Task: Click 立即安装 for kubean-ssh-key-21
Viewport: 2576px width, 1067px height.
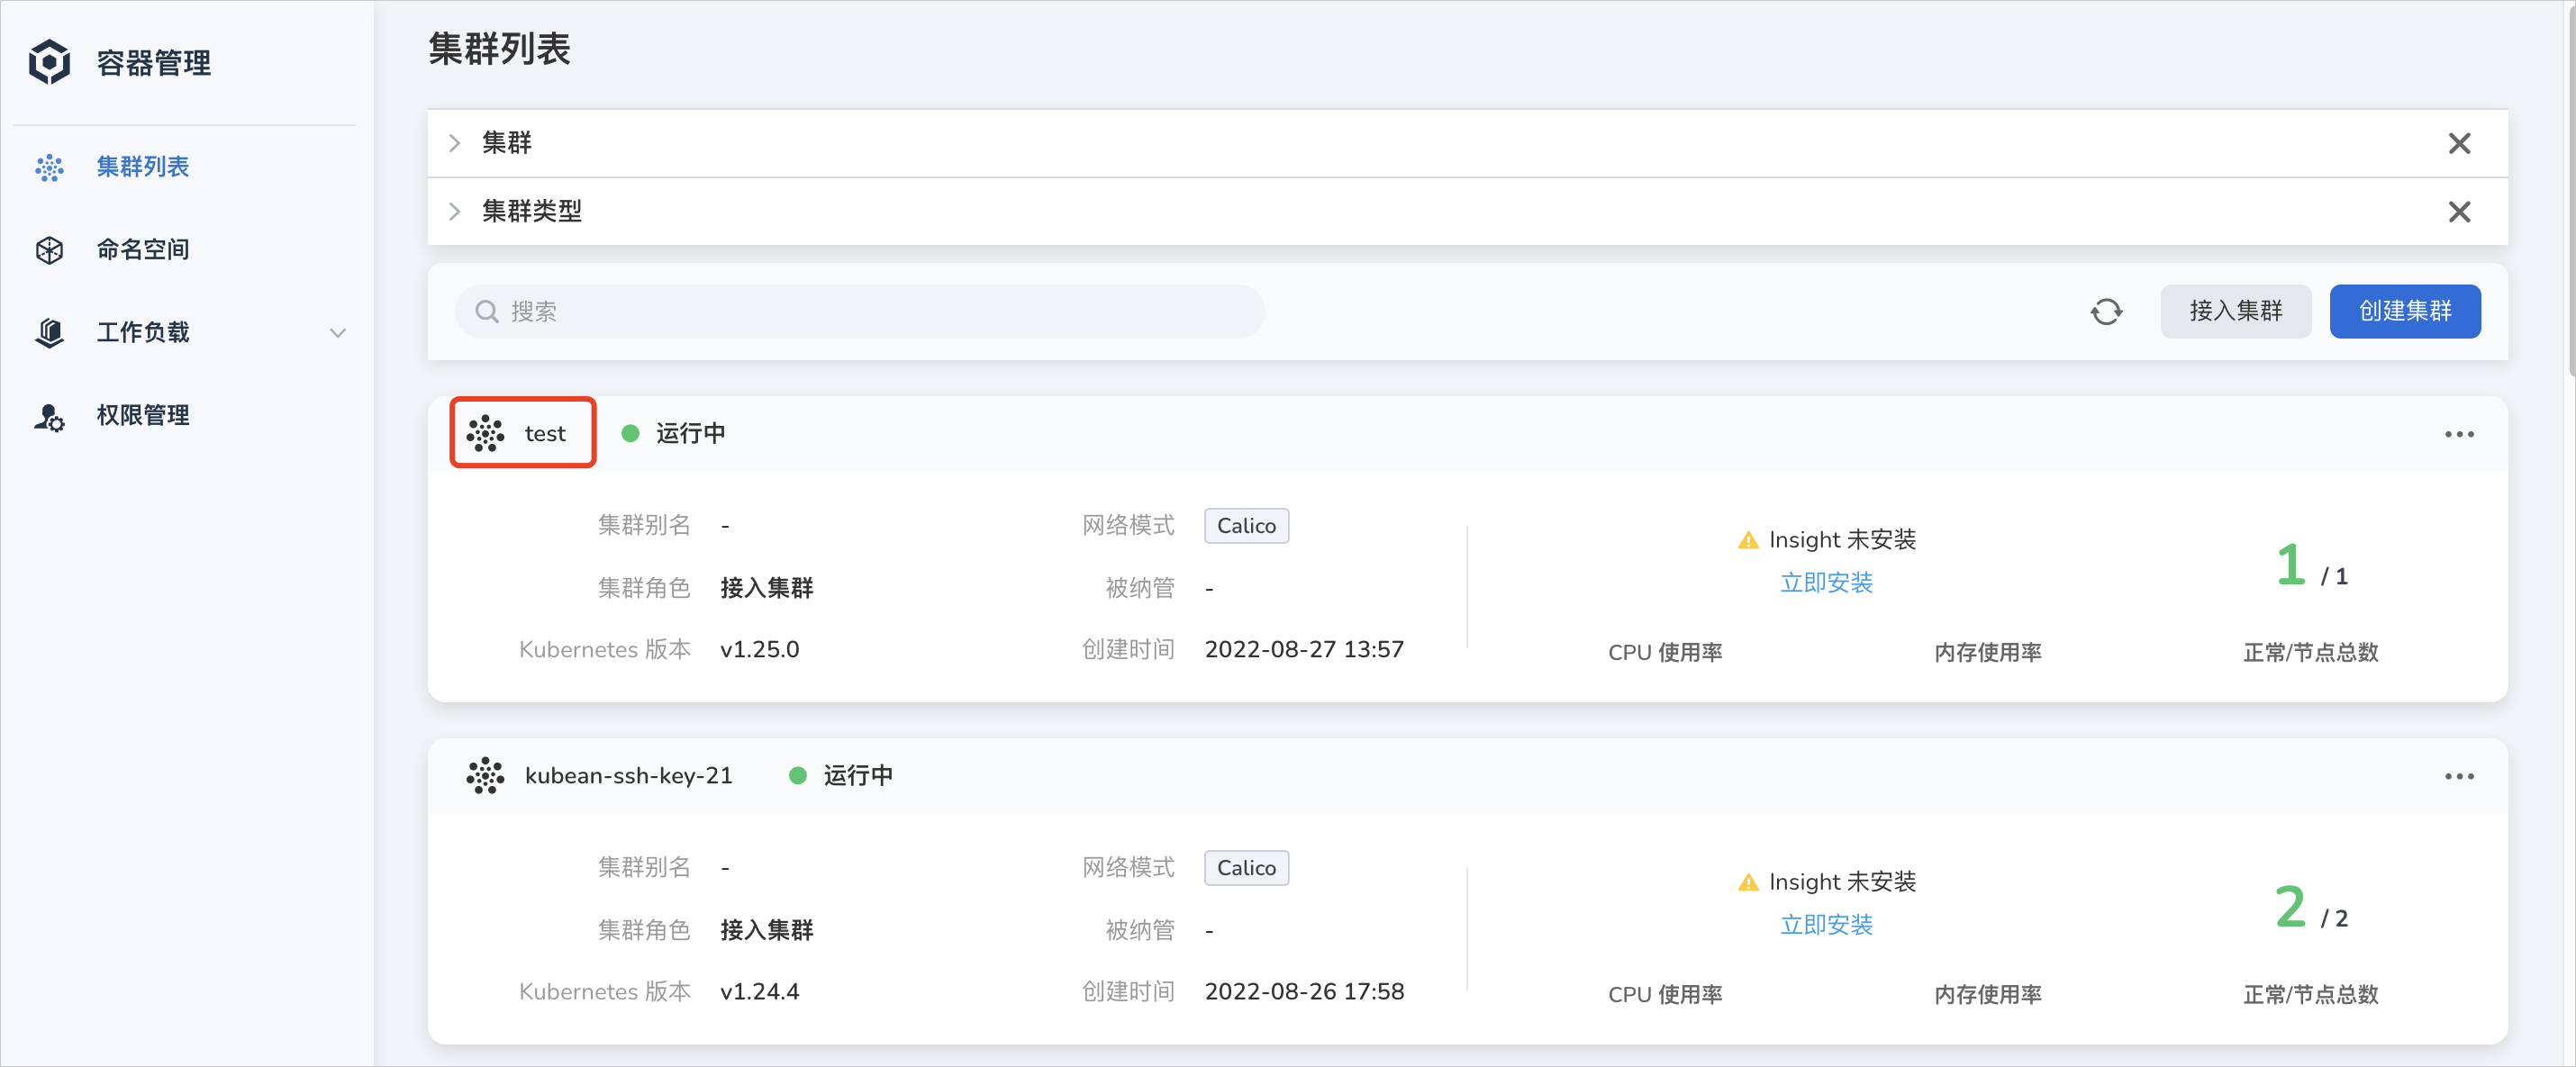Action: point(1826,925)
